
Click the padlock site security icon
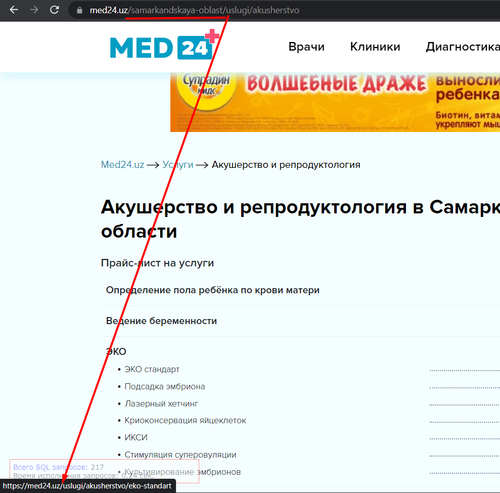(79, 10)
